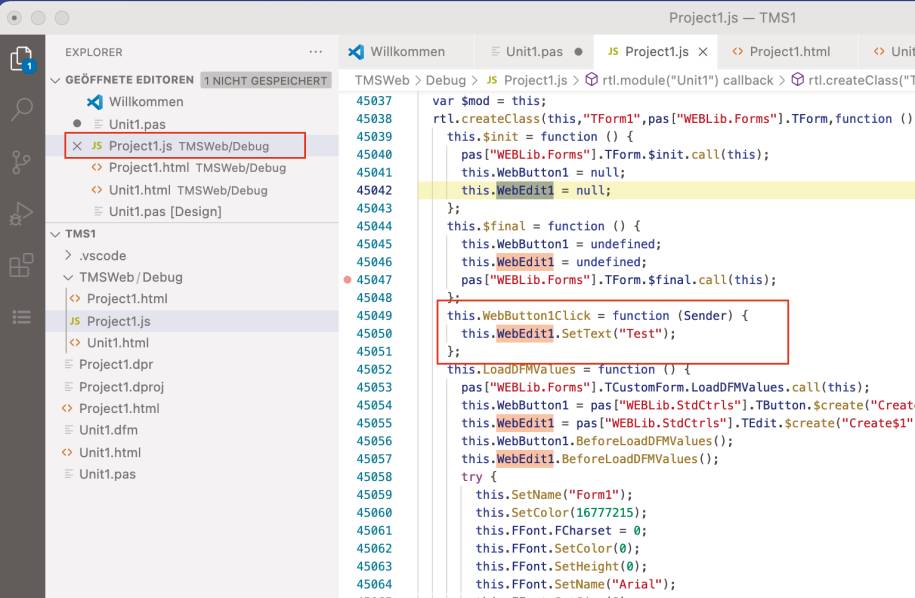The height and width of the screenshot is (598, 915).
Task: Open Project1.dpr in the file tree
Action: tap(116, 365)
